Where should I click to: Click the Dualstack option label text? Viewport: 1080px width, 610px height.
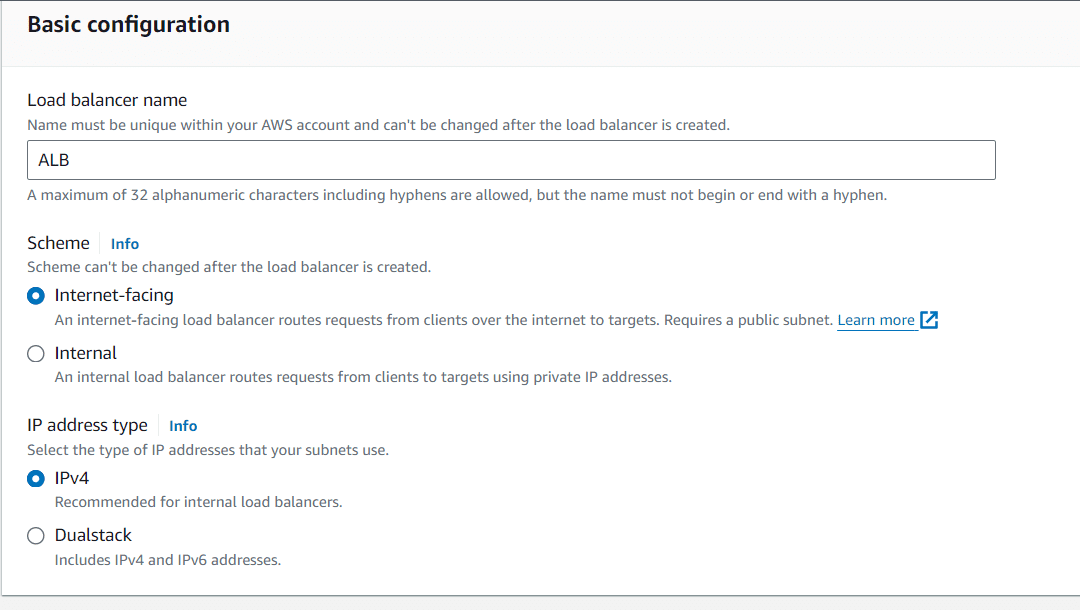click(93, 535)
